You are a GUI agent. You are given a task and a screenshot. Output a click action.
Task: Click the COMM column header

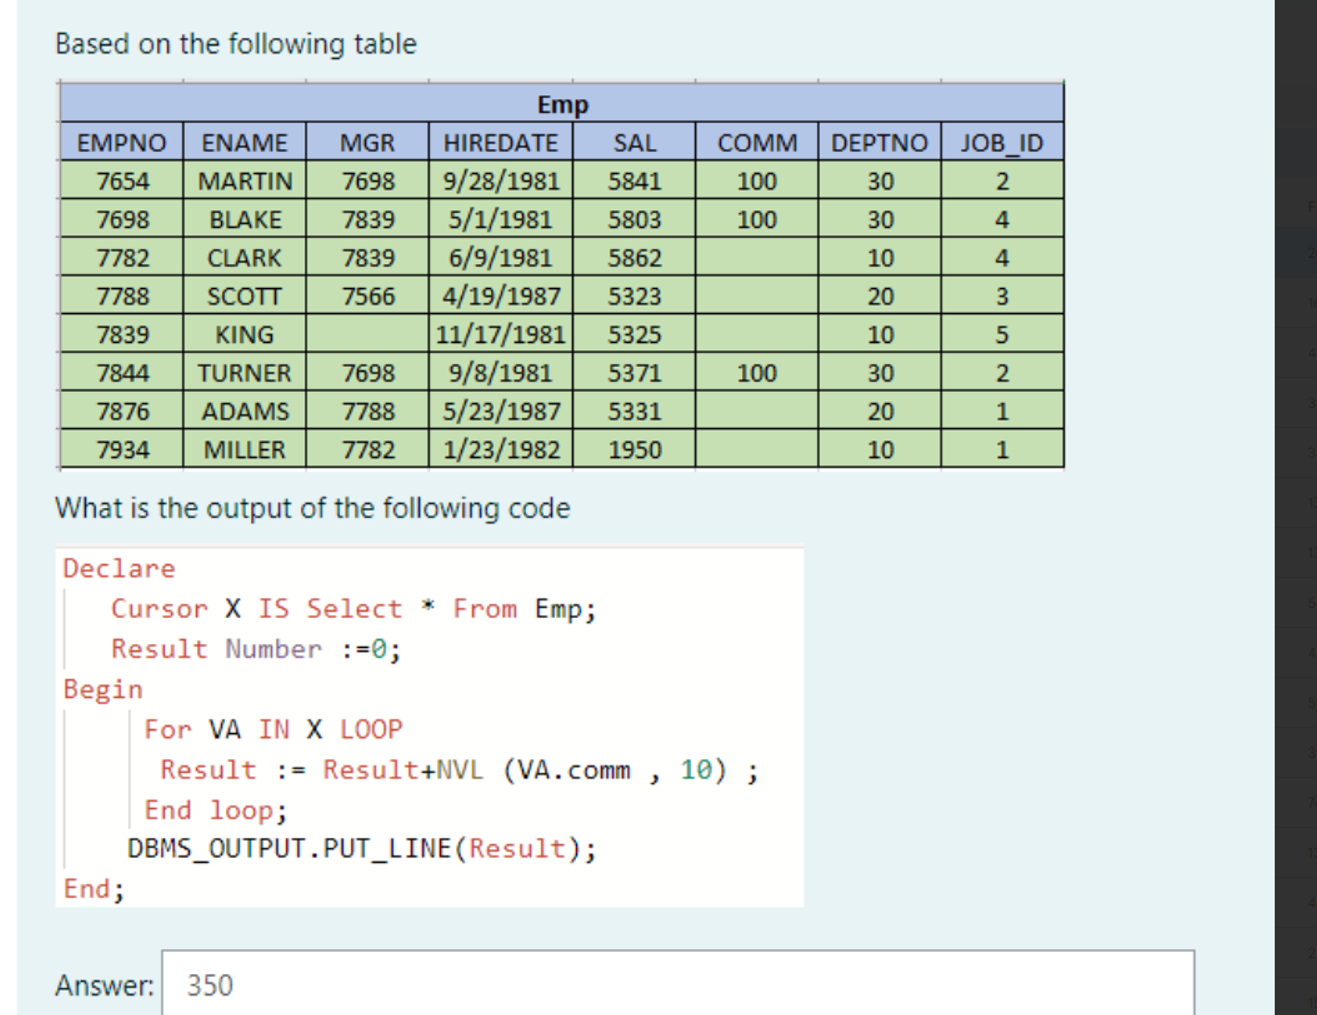pyautogui.click(x=755, y=142)
